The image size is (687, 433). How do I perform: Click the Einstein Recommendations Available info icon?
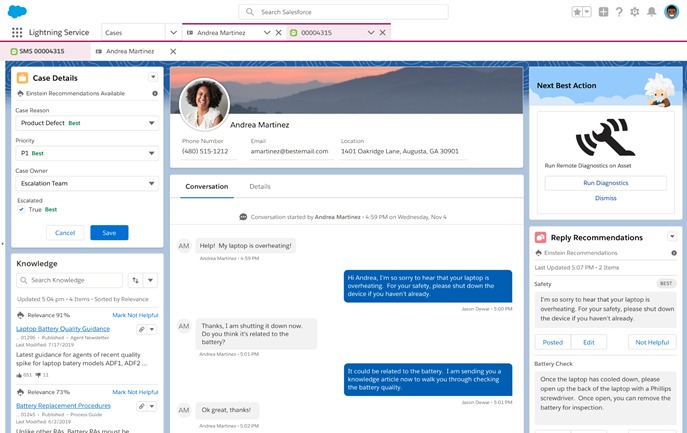coord(155,93)
